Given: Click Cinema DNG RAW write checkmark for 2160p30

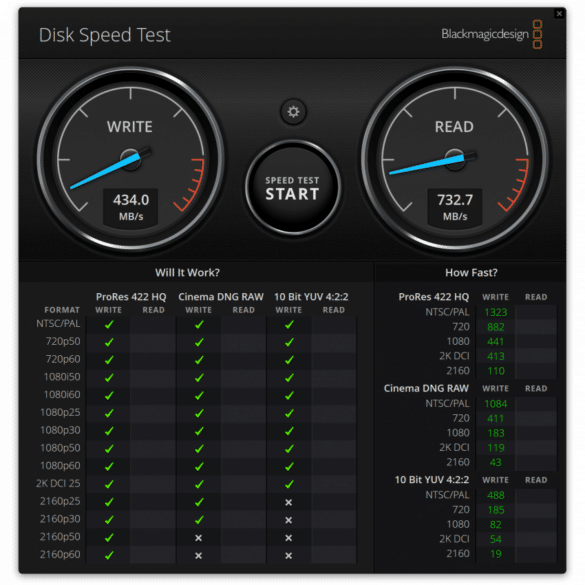Looking at the screenshot, I should pos(199,520).
